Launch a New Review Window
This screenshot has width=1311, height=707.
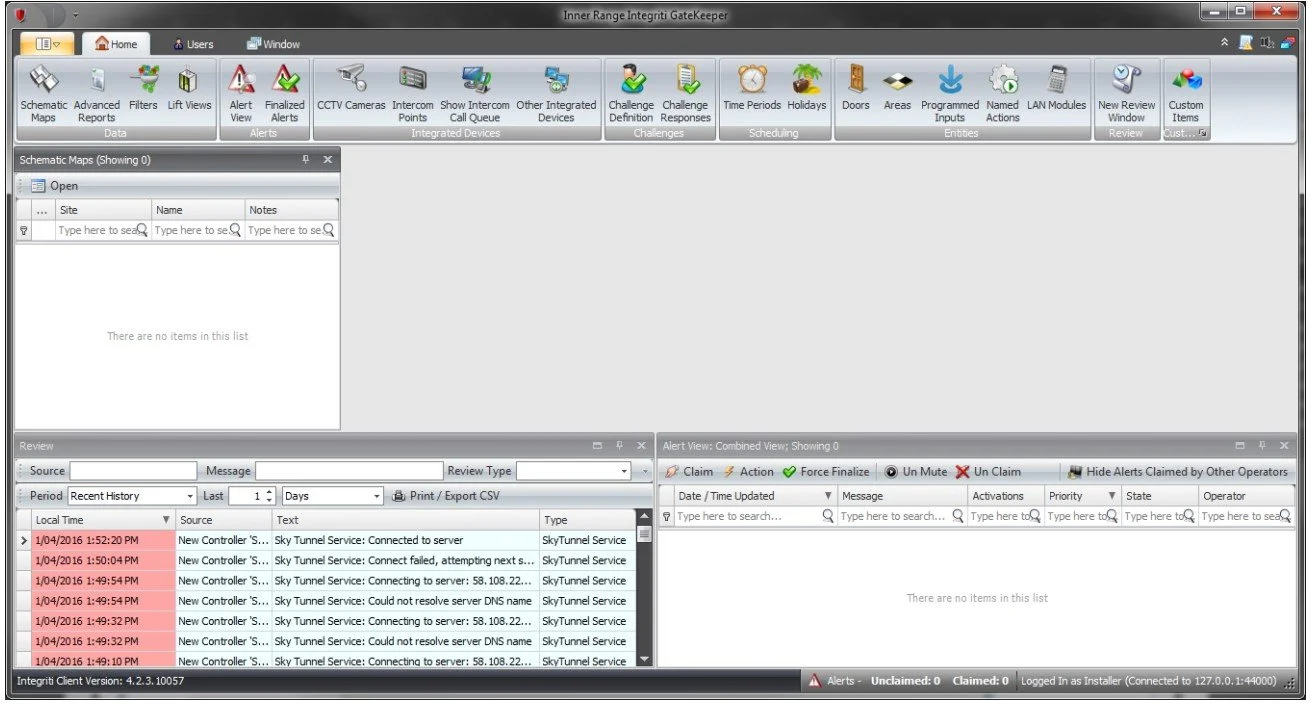click(x=1126, y=90)
